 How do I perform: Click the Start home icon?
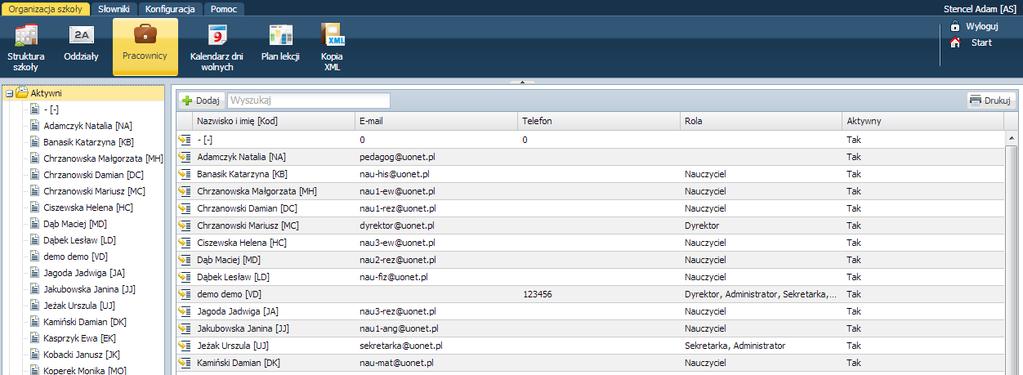point(955,43)
